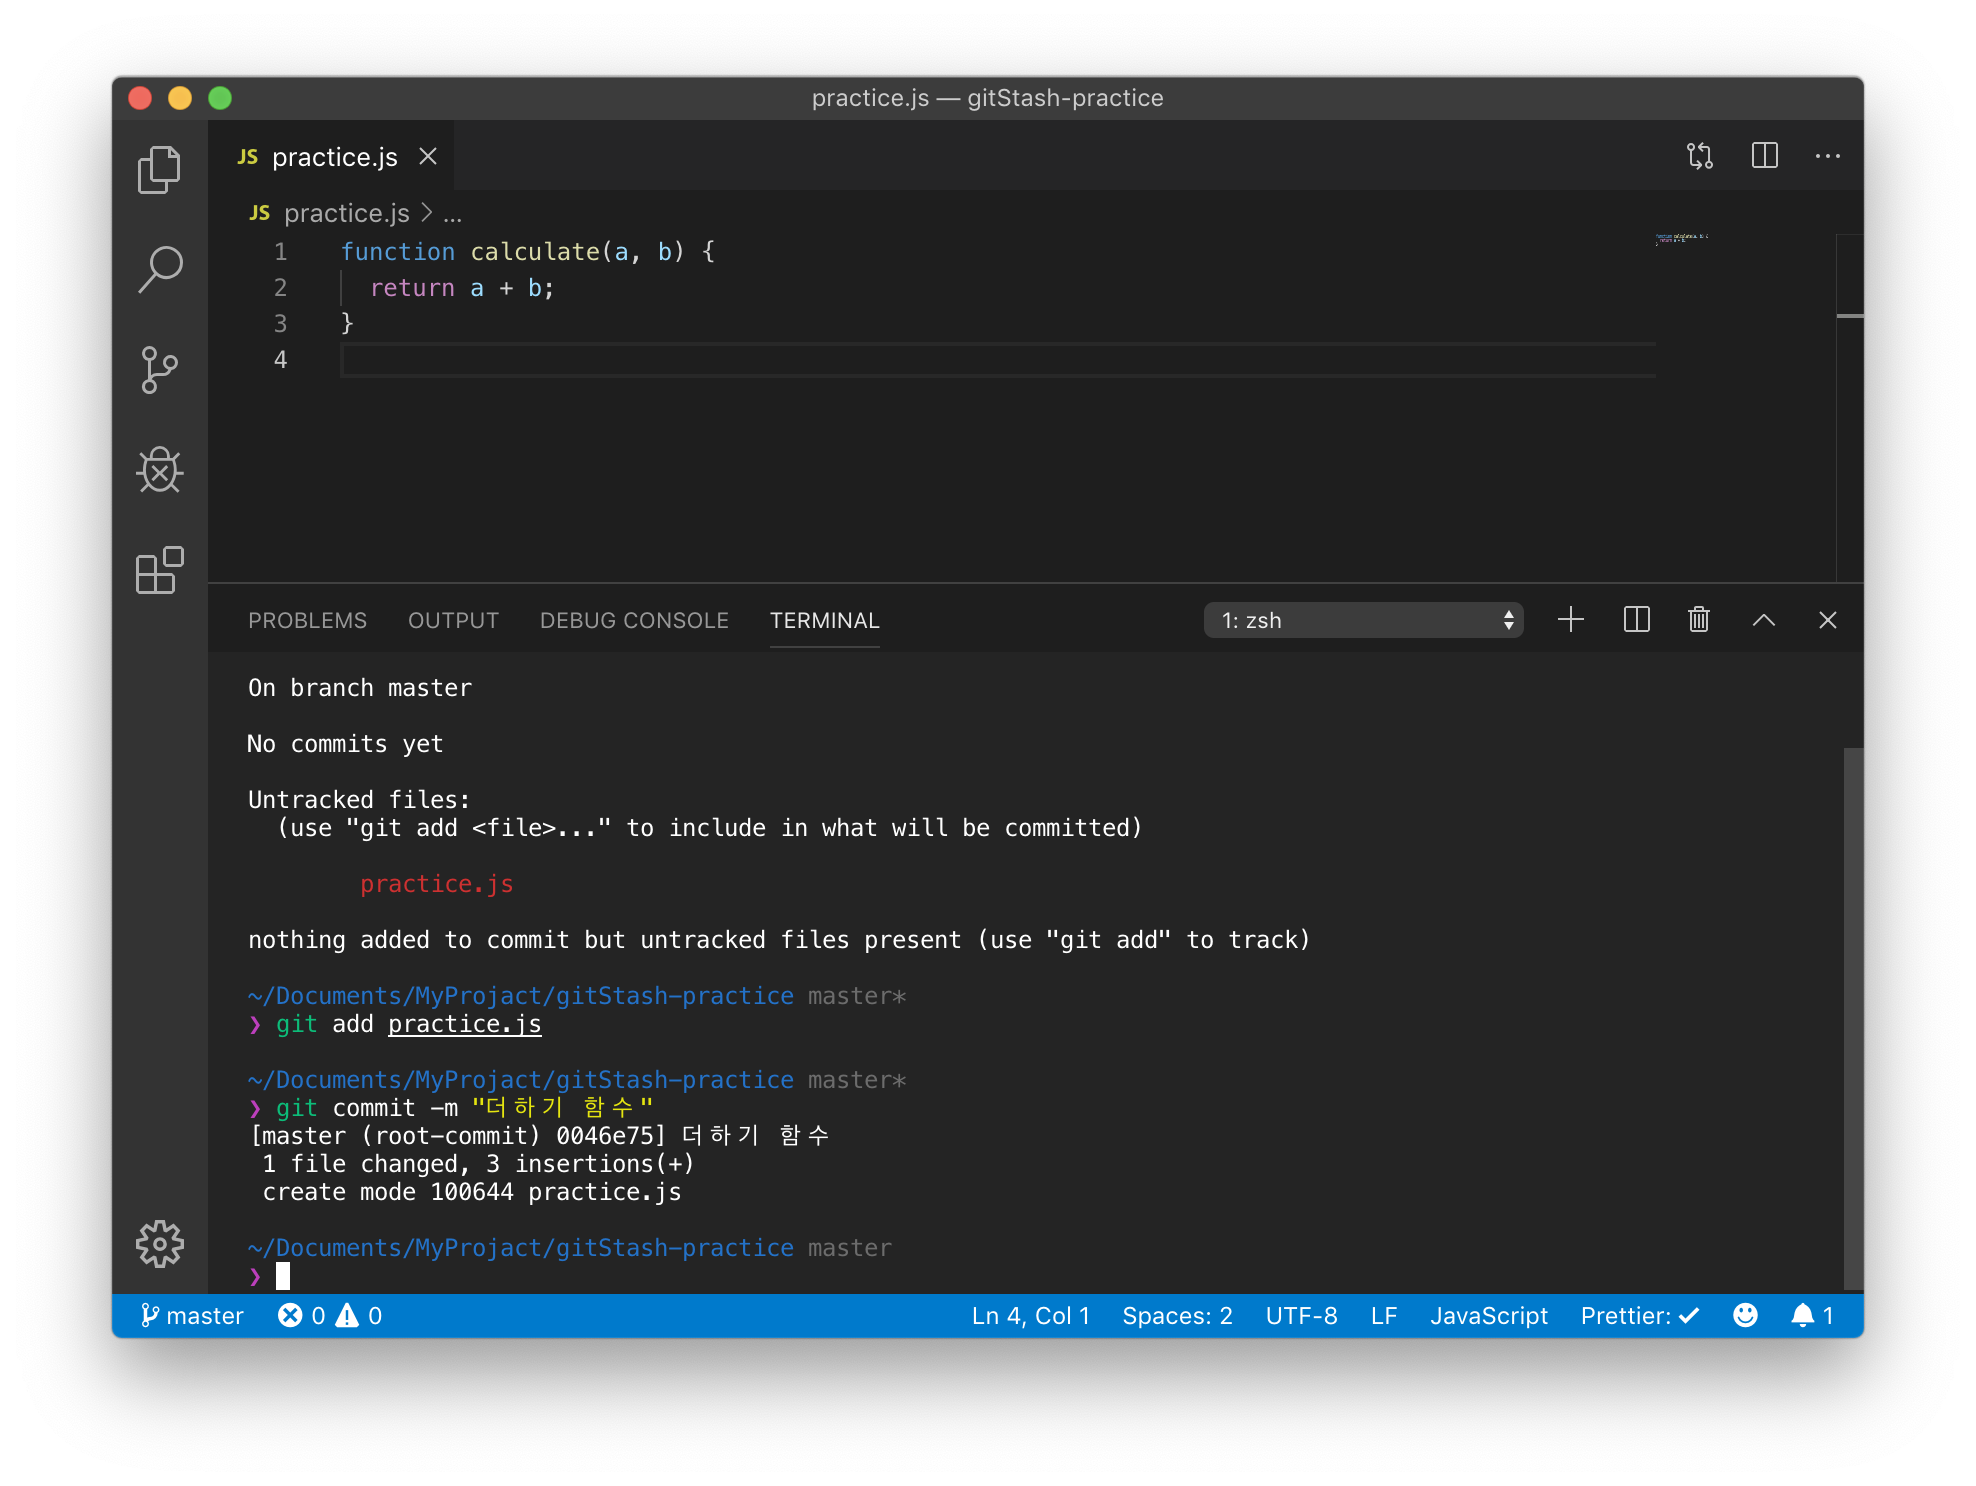Open the Explorer view in activity bar
This screenshot has width=1976, height=1486.
[159, 170]
